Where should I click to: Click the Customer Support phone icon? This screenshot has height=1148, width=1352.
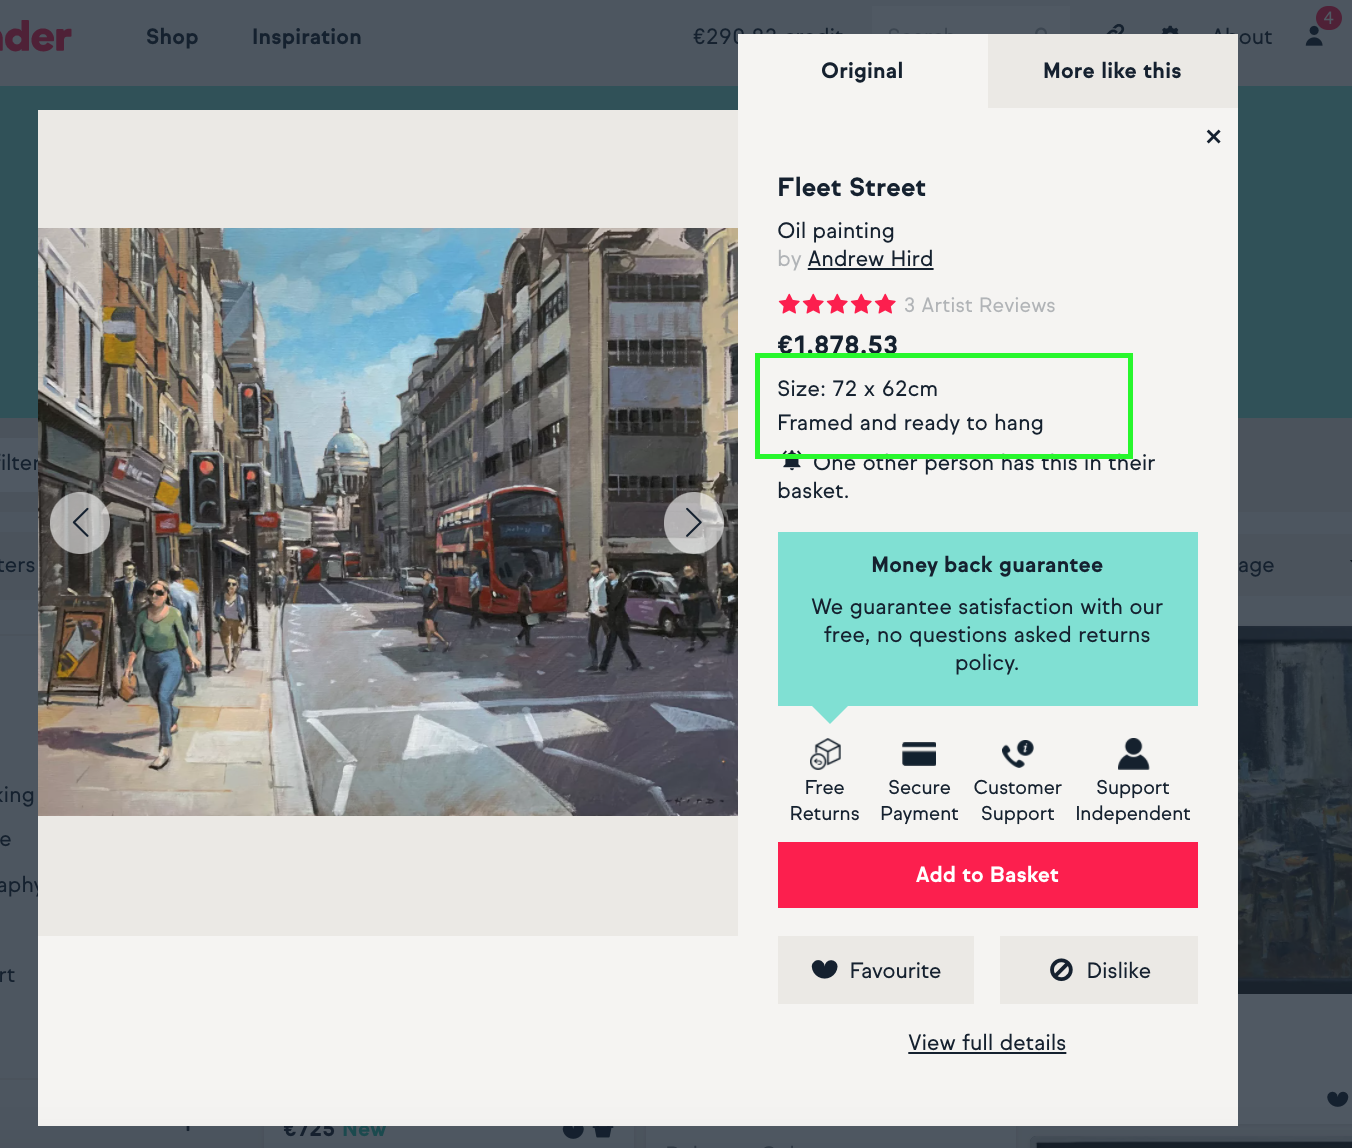click(1018, 753)
